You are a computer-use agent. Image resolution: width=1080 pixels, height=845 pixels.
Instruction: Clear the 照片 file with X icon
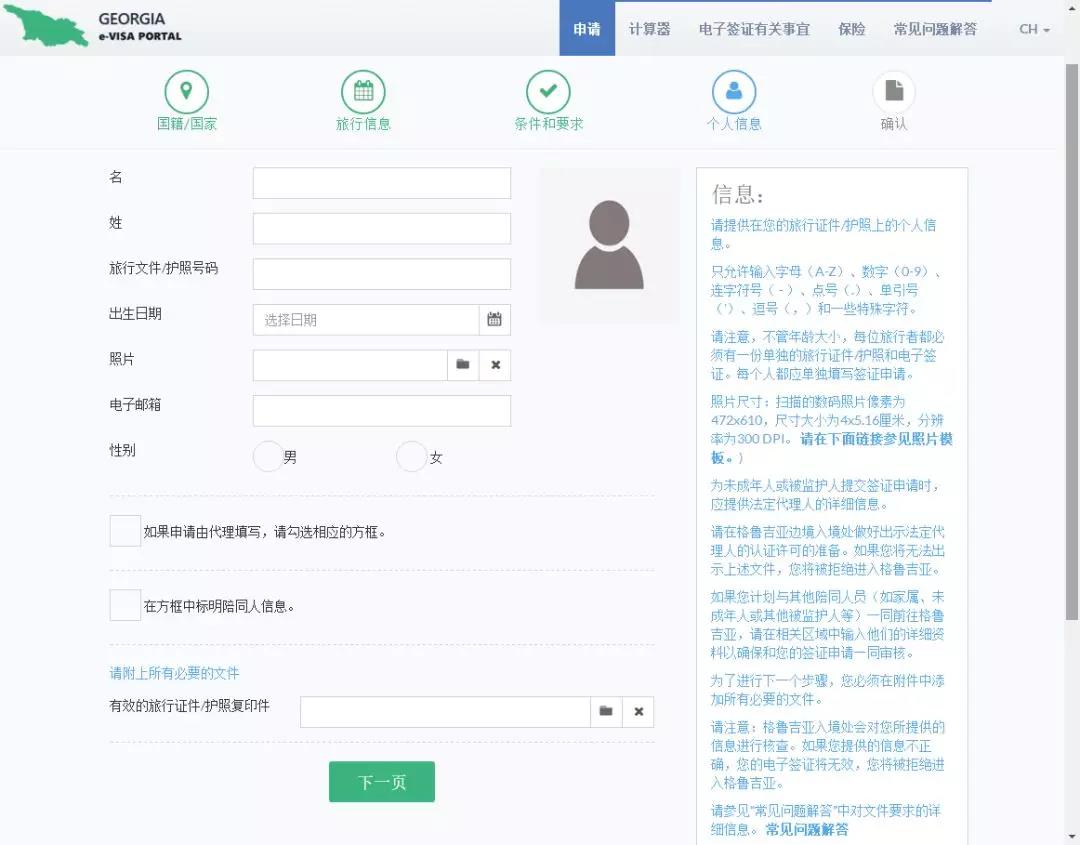[x=495, y=365]
